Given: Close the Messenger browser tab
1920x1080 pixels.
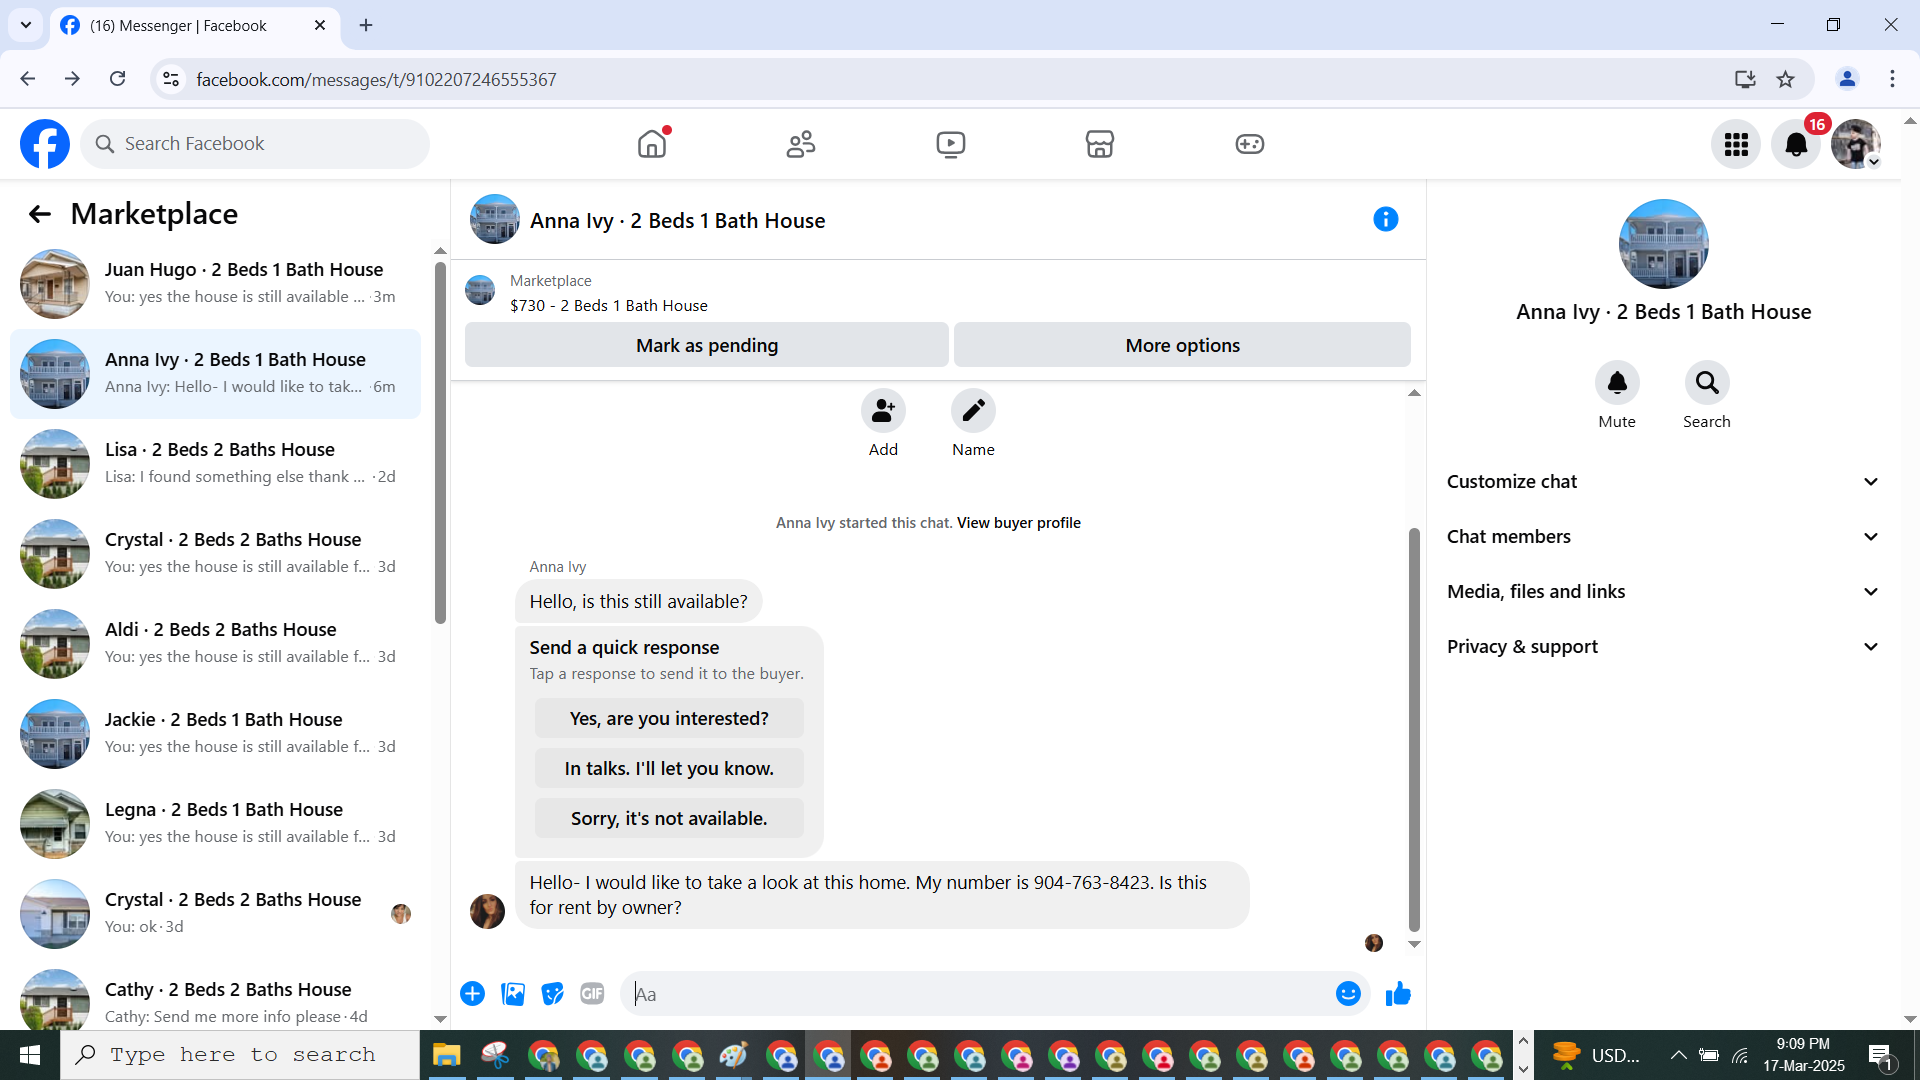Looking at the screenshot, I should 320,25.
